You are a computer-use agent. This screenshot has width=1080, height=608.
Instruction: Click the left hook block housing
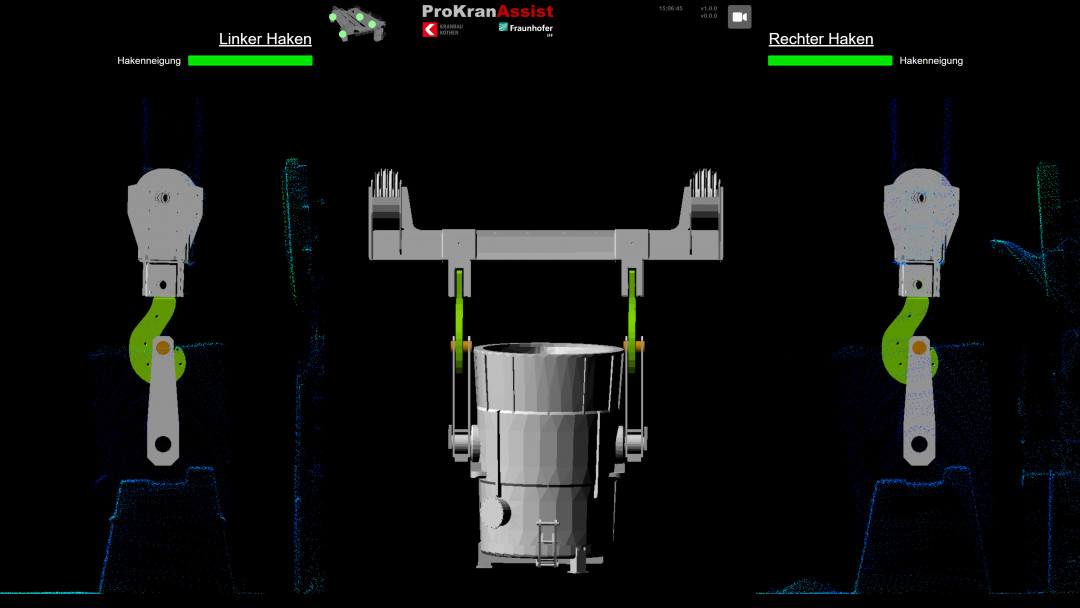click(x=165, y=215)
